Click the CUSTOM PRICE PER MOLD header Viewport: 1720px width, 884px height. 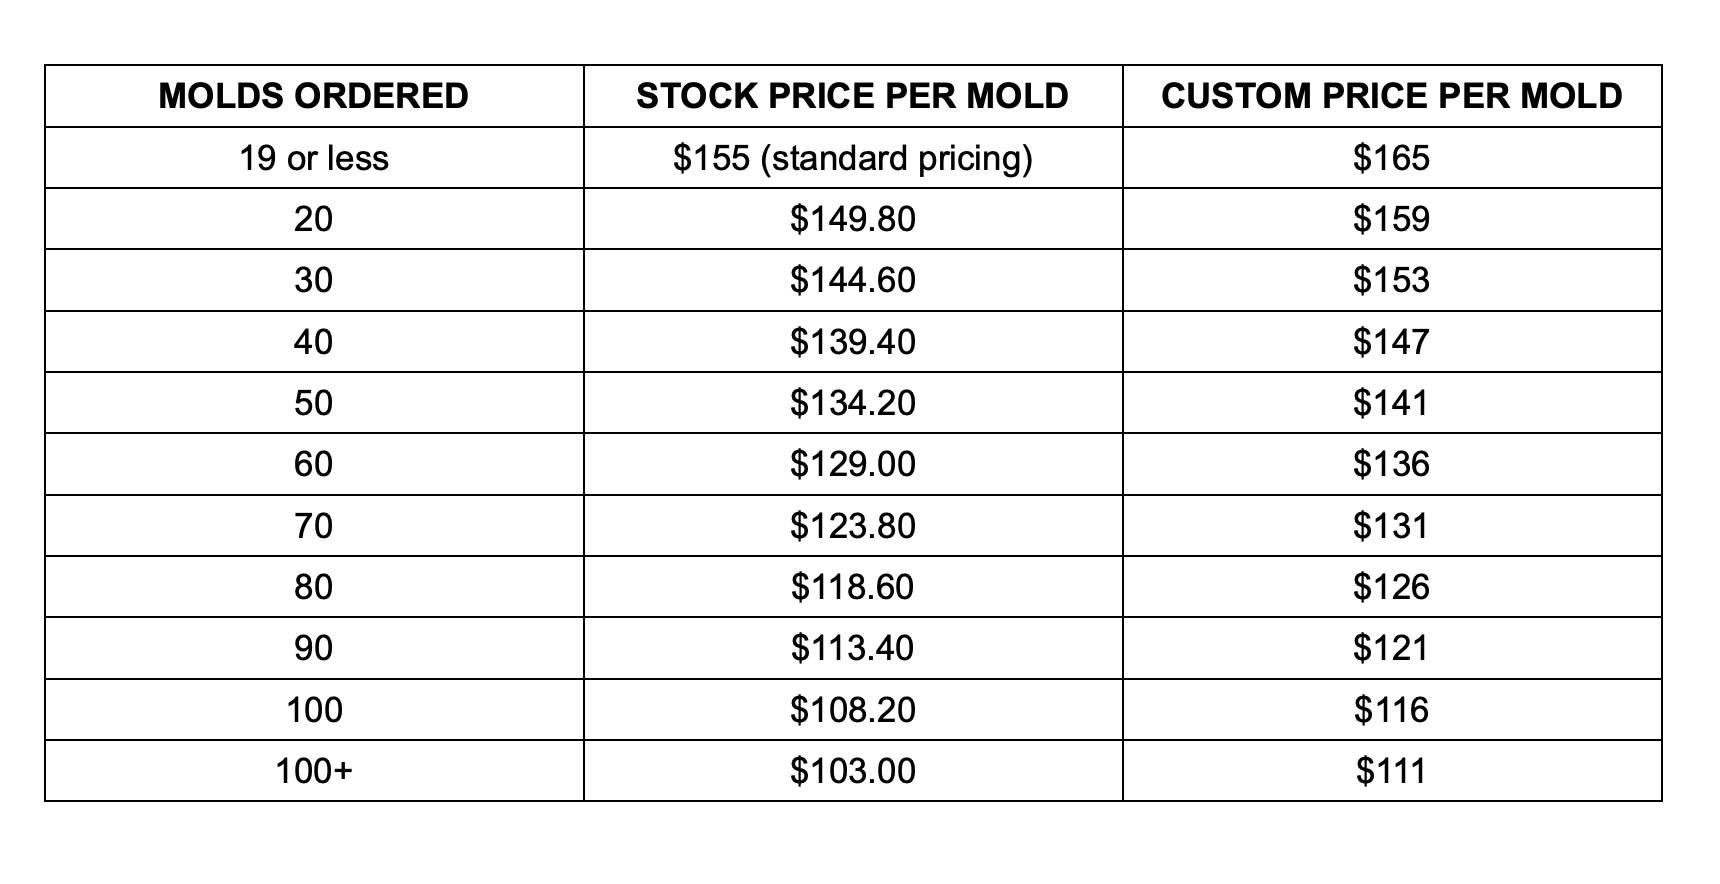(x=1392, y=96)
